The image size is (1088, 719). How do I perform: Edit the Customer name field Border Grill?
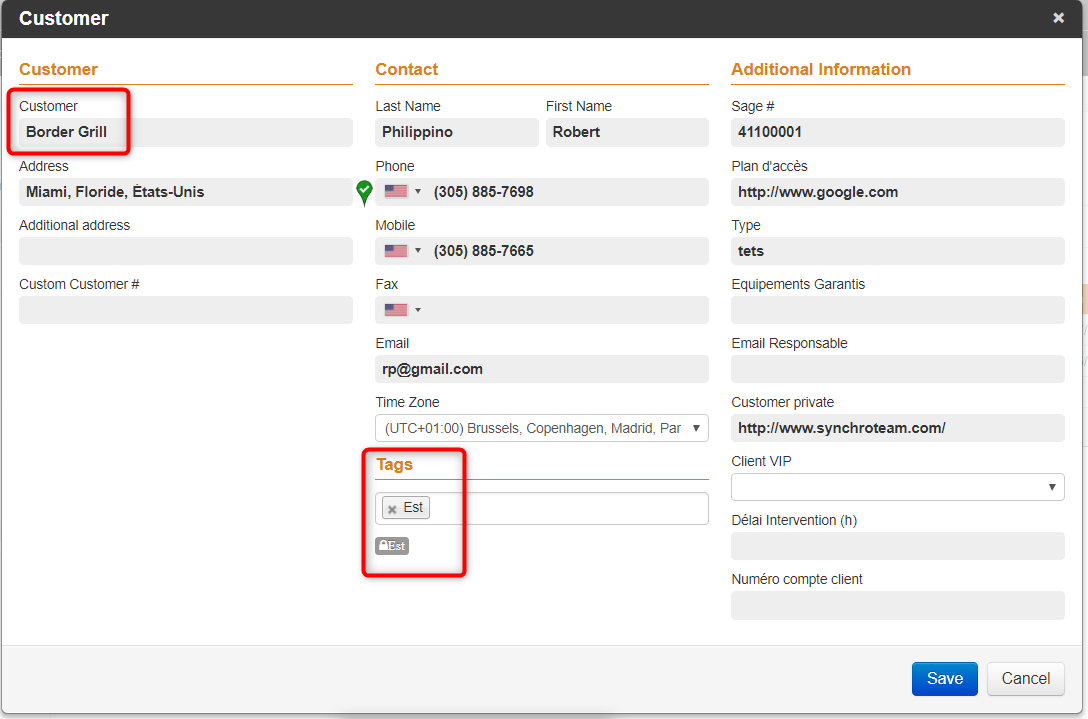point(186,132)
